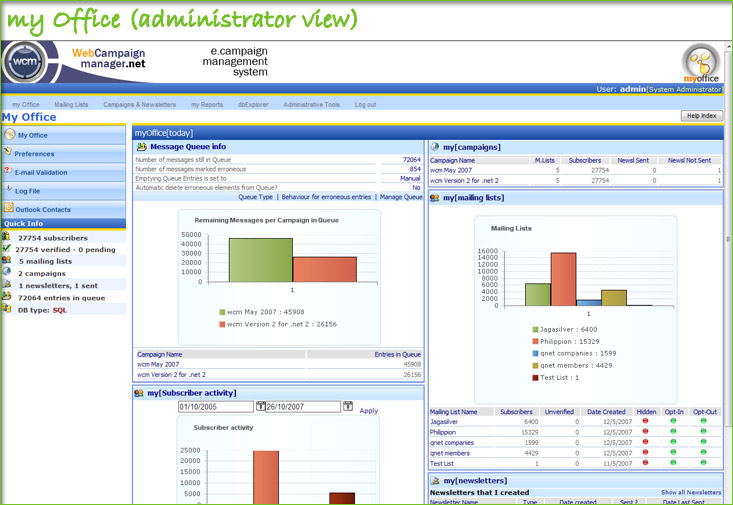Click the Apply link for date range
Screen dimensions: 733x505
pyautogui.click(x=368, y=411)
